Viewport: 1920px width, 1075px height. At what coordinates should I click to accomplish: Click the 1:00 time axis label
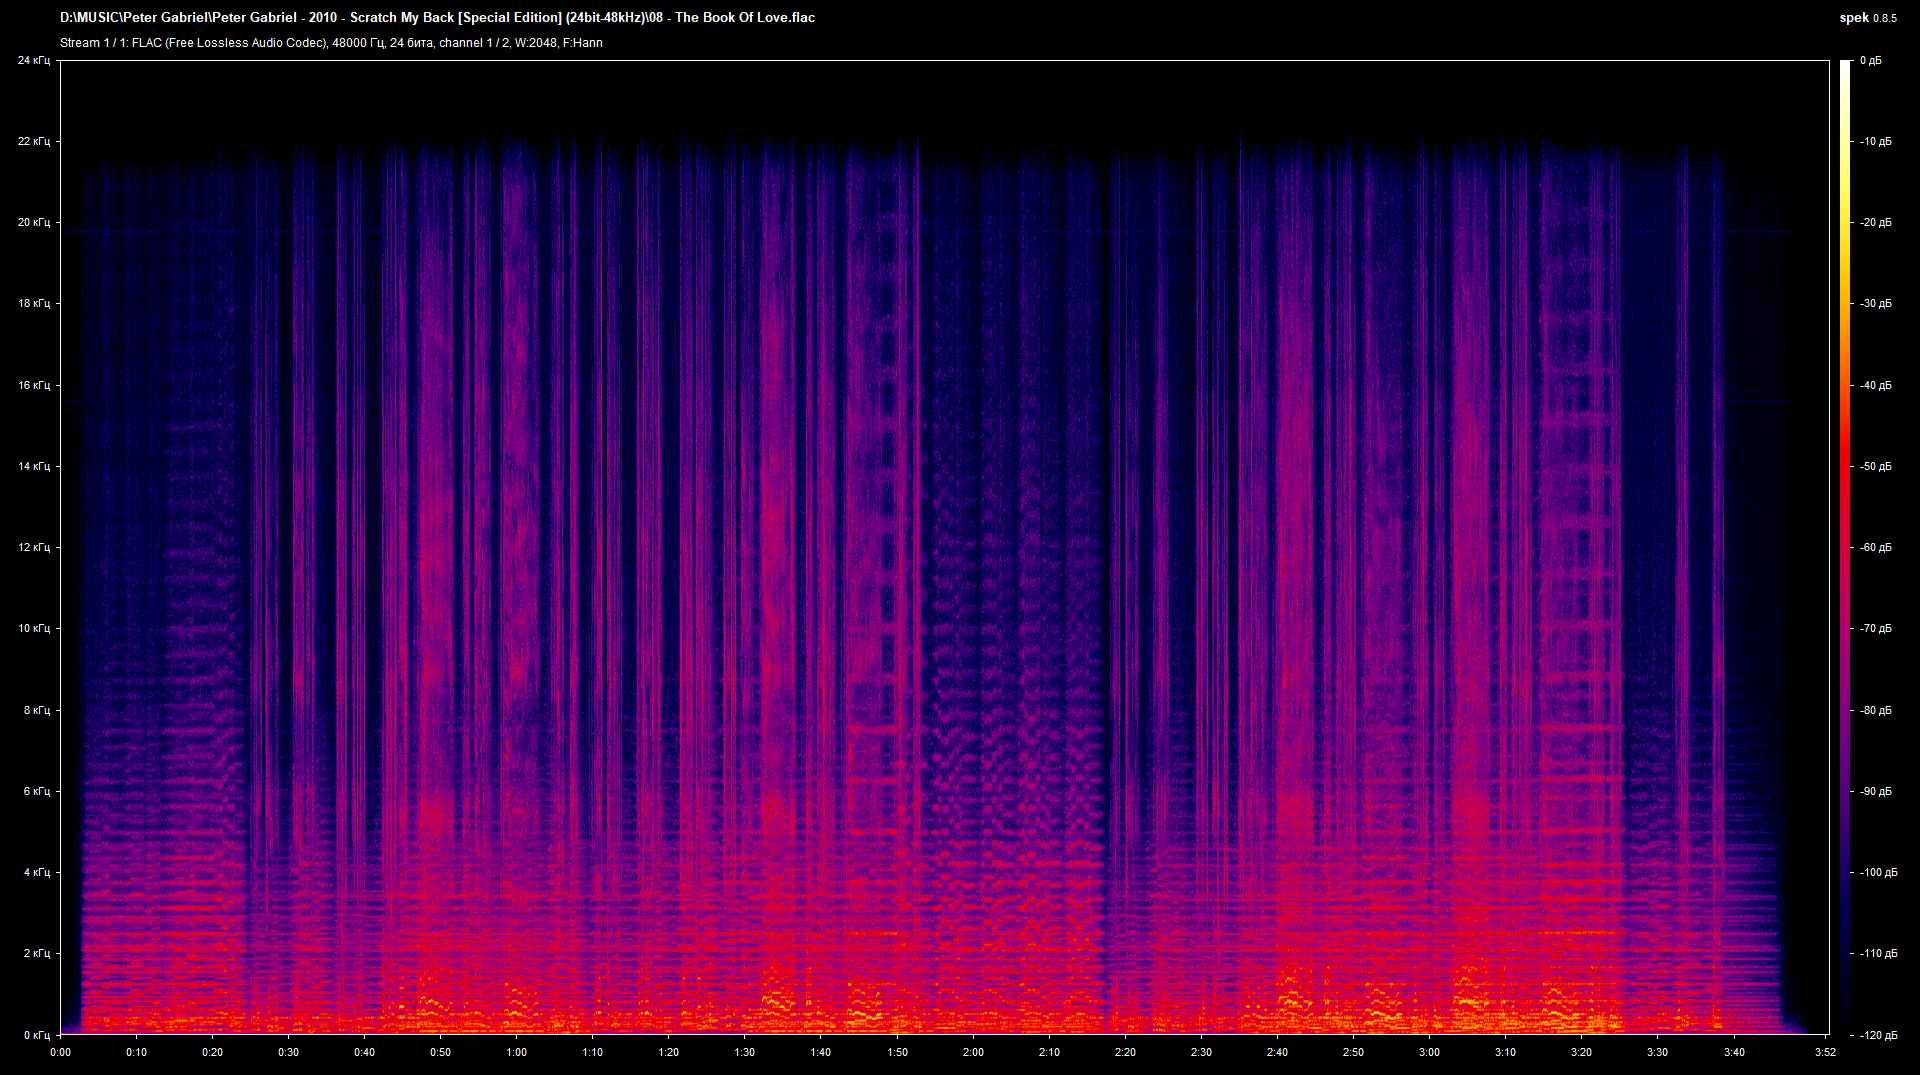[x=516, y=1052]
